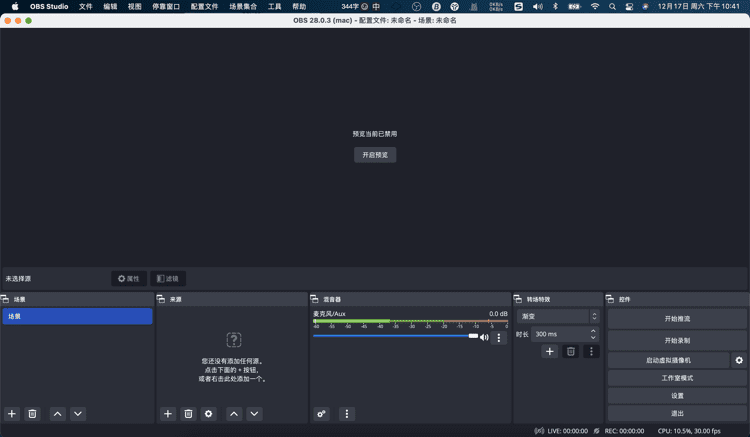Open the 文件 menu

(86, 6)
